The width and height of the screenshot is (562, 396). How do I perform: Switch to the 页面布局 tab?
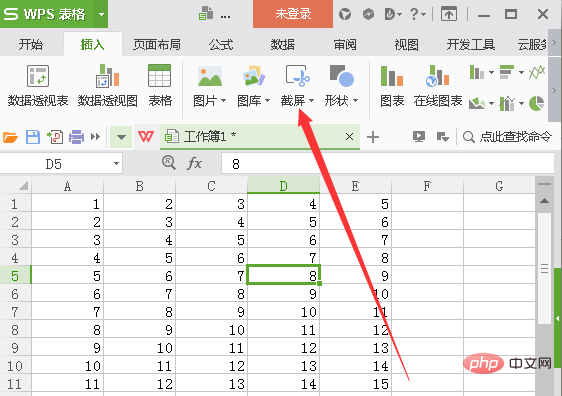pyautogui.click(x=157, y=45)
